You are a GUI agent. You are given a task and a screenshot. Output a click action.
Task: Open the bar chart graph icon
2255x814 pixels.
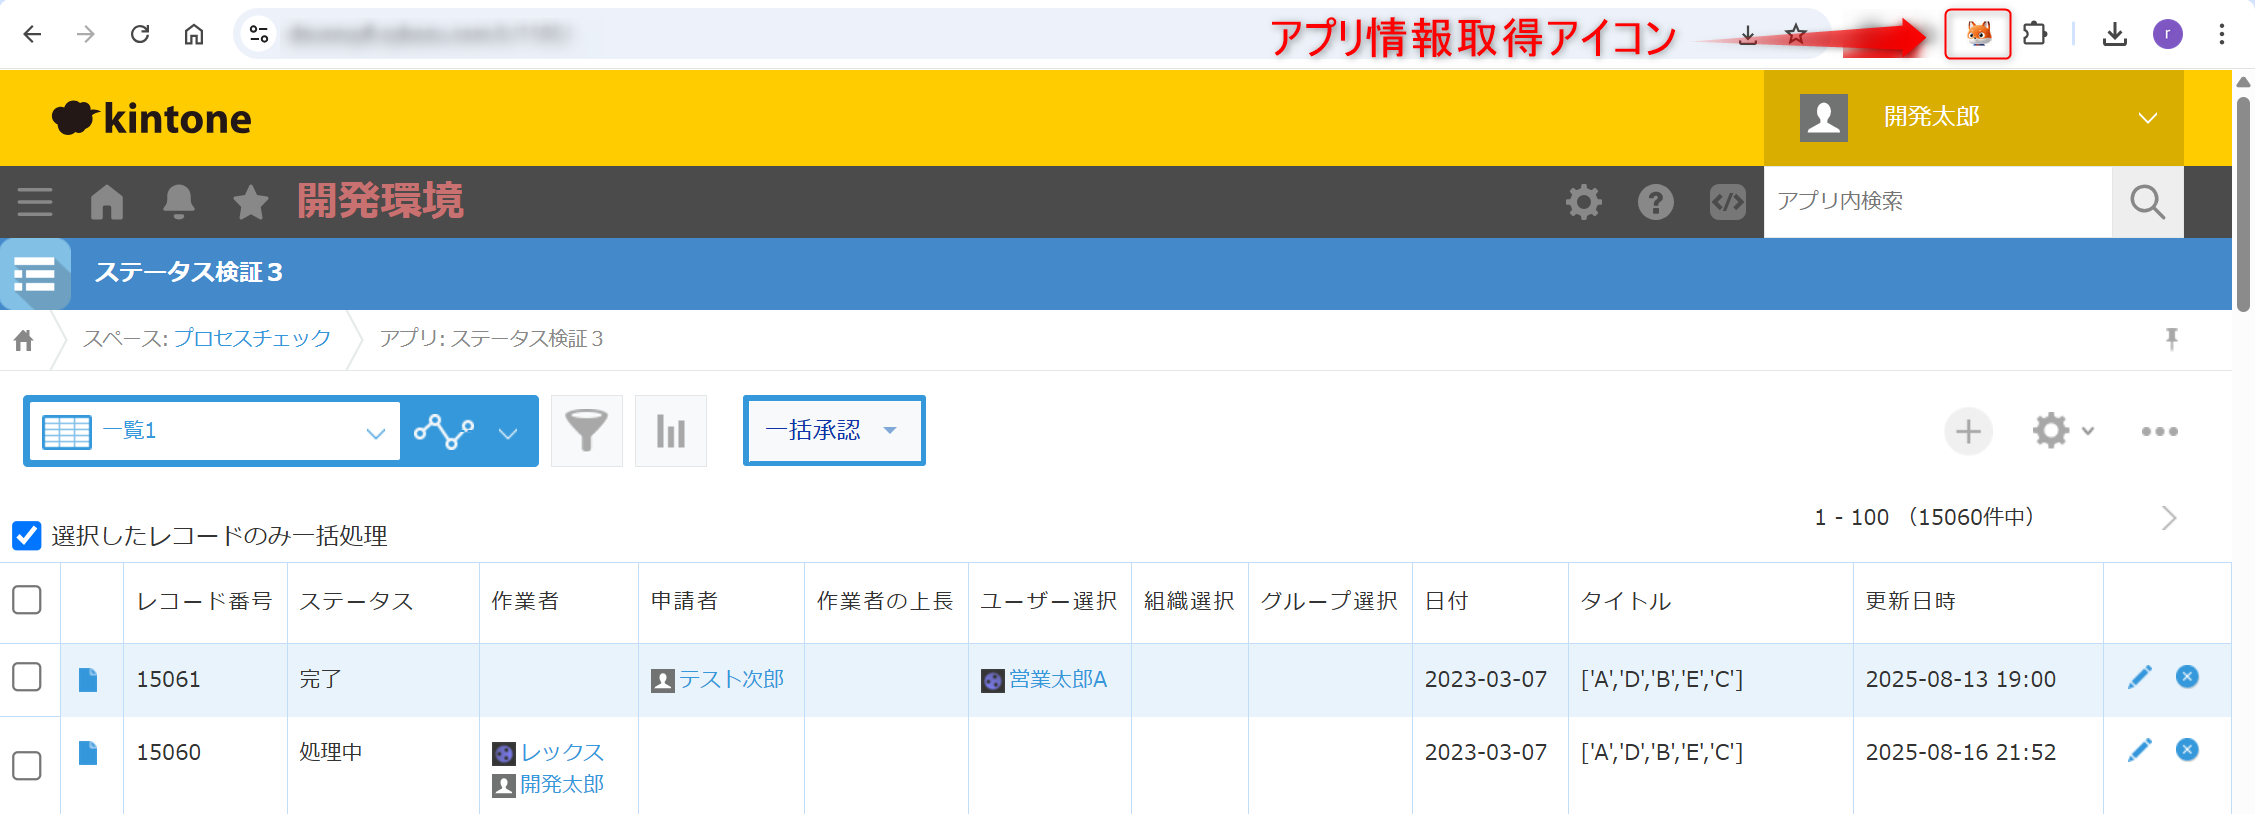(x=670, y=431)
